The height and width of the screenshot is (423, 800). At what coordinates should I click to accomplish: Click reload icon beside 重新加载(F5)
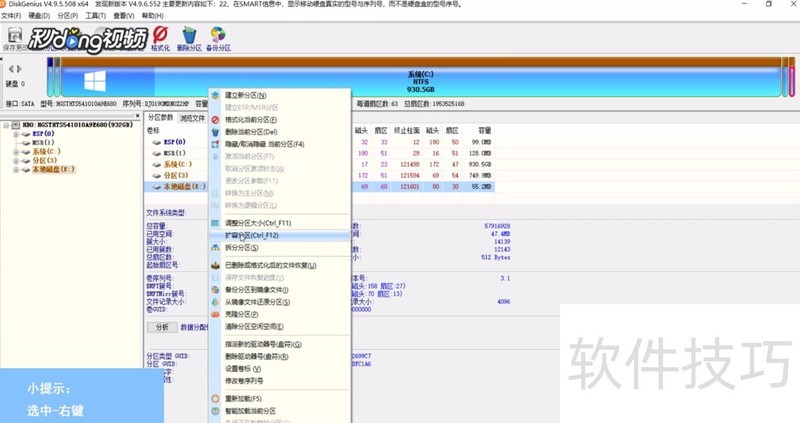coord(215,399)
